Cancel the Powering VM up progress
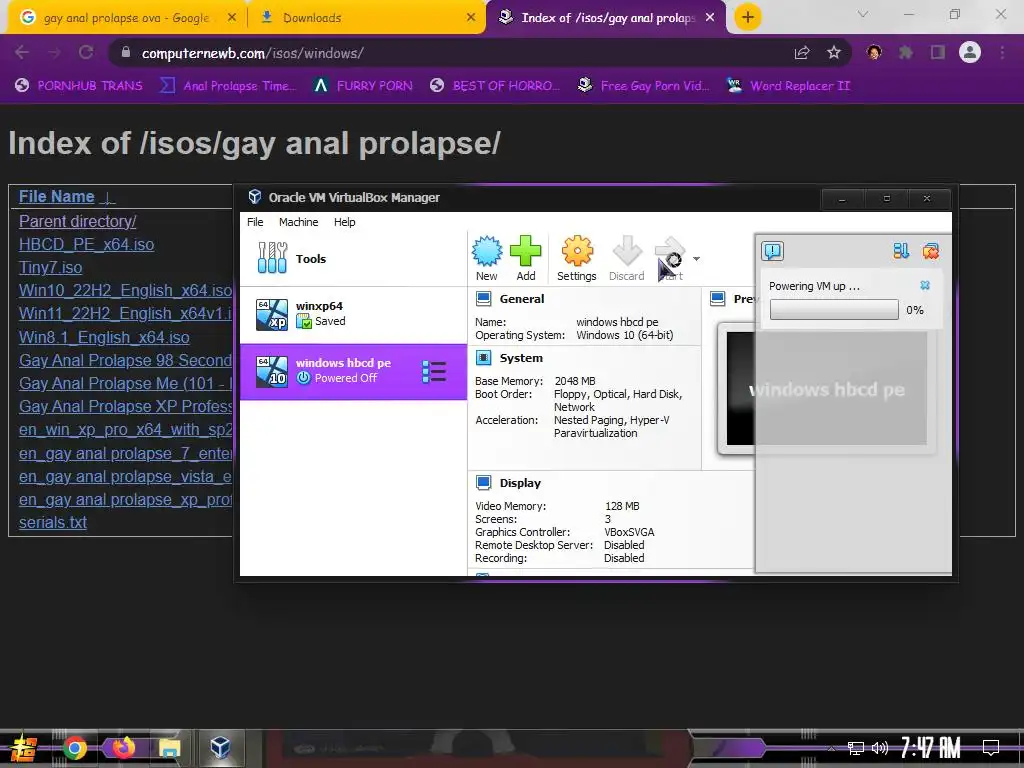Viewport: 1024px width, 768px height. (925, 285)
